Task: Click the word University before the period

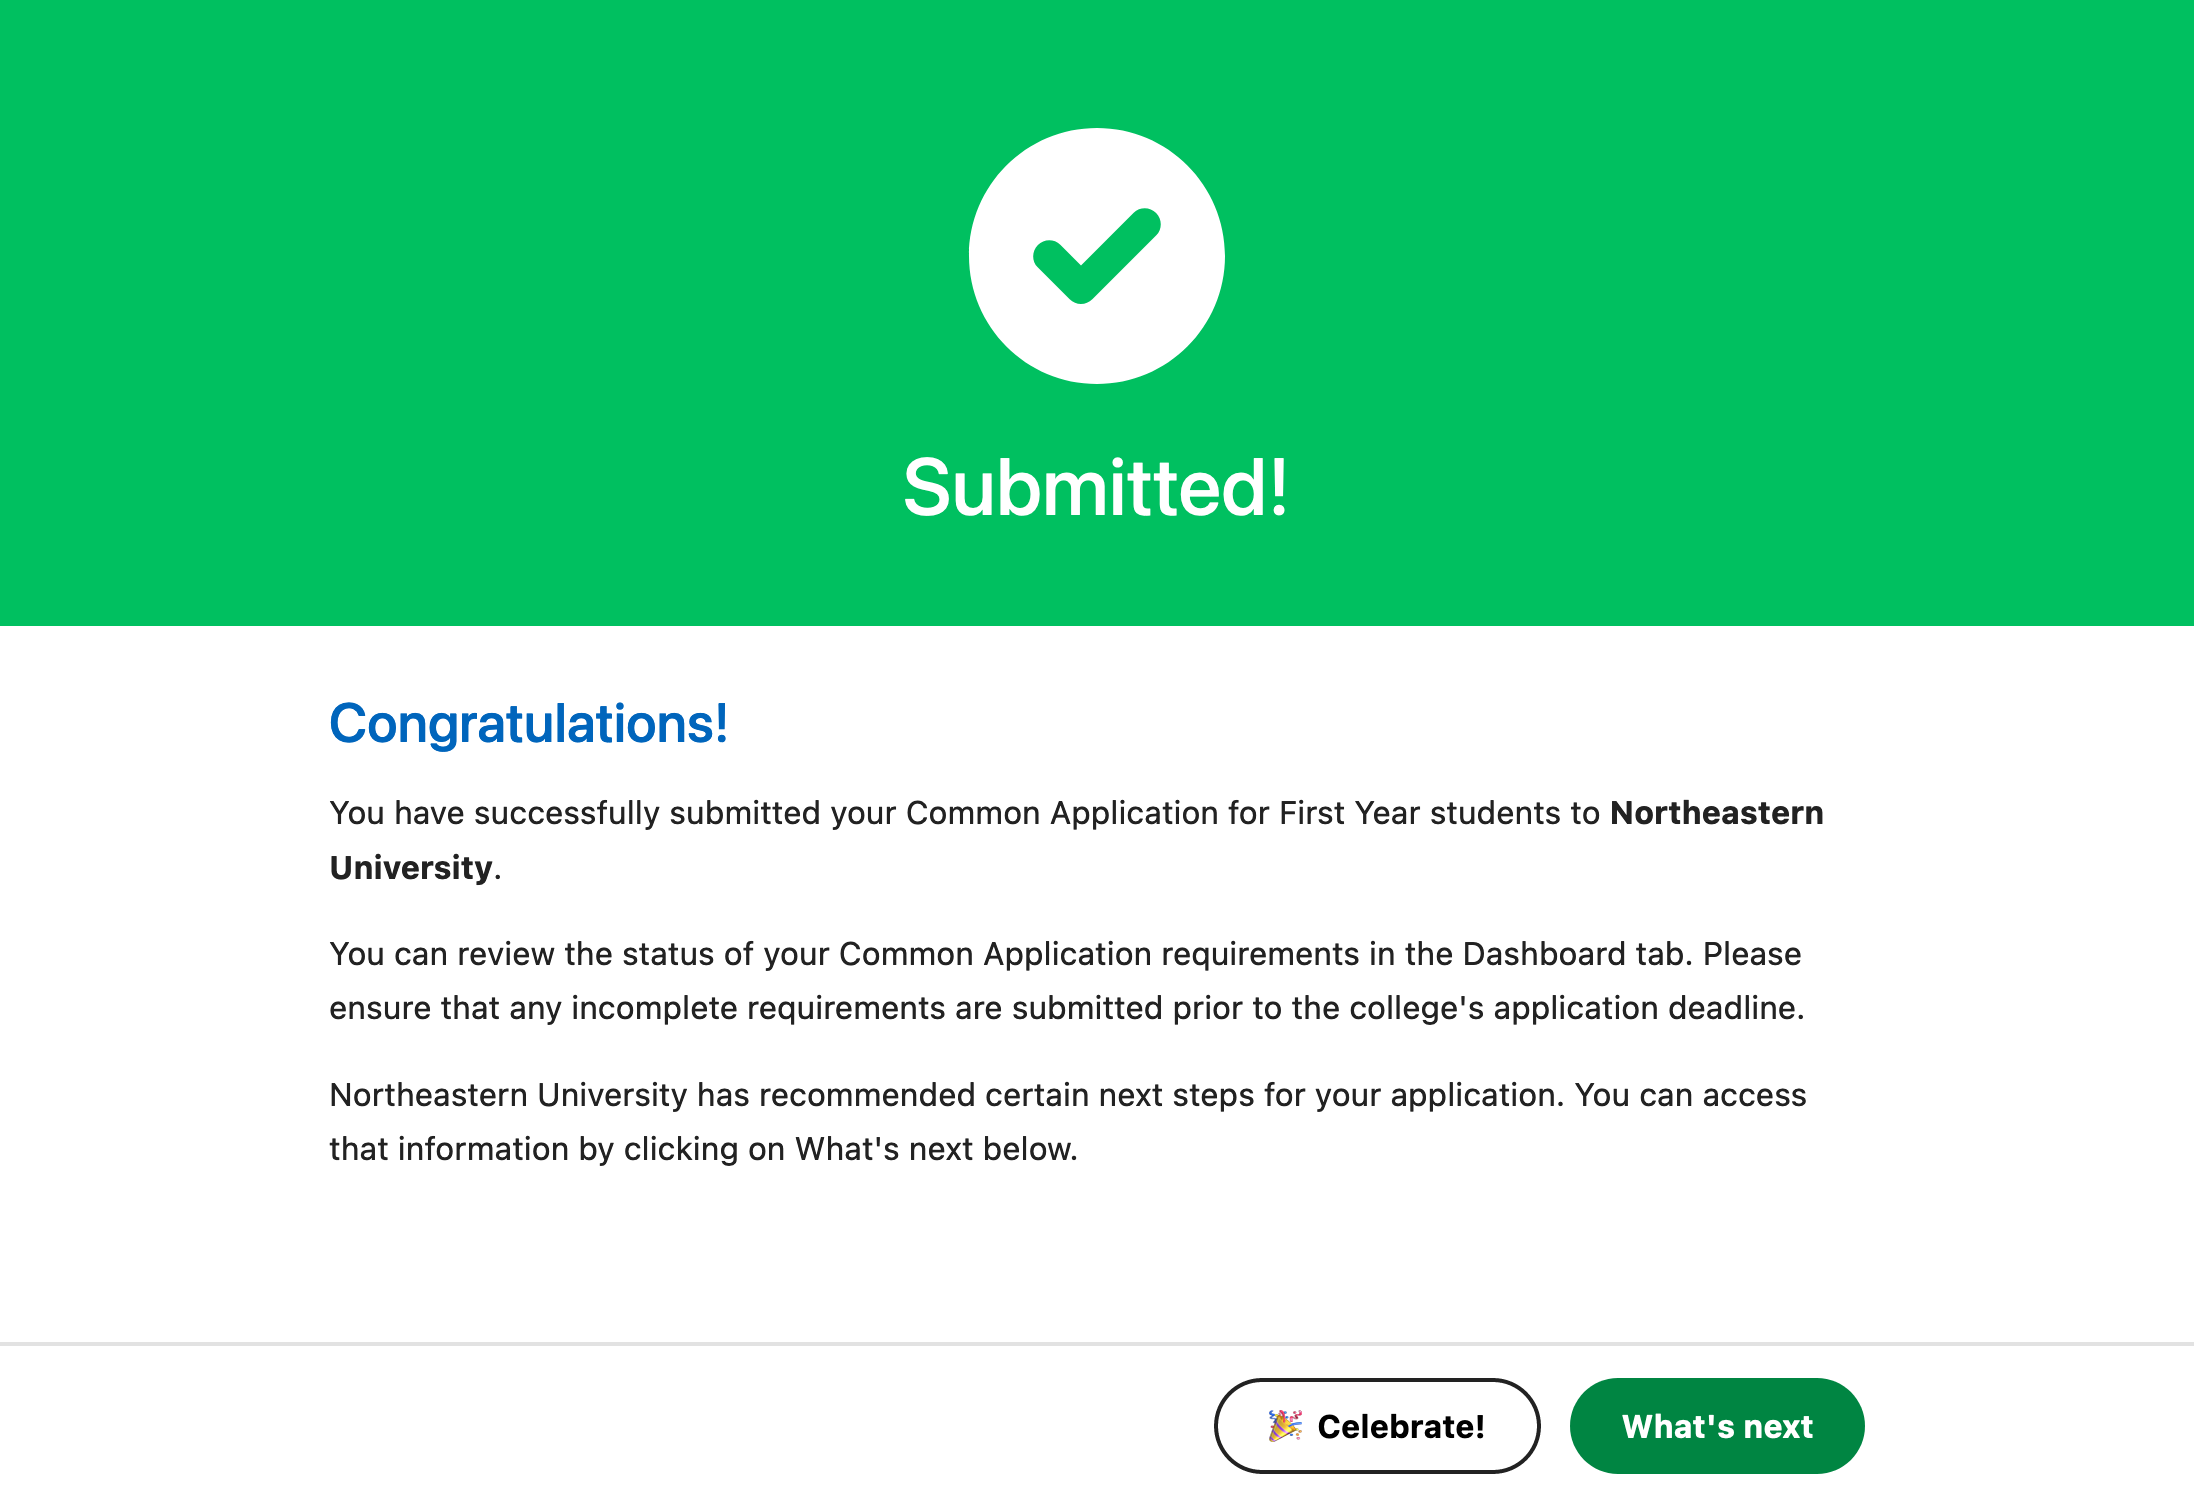Action: [x=411, y=867]
